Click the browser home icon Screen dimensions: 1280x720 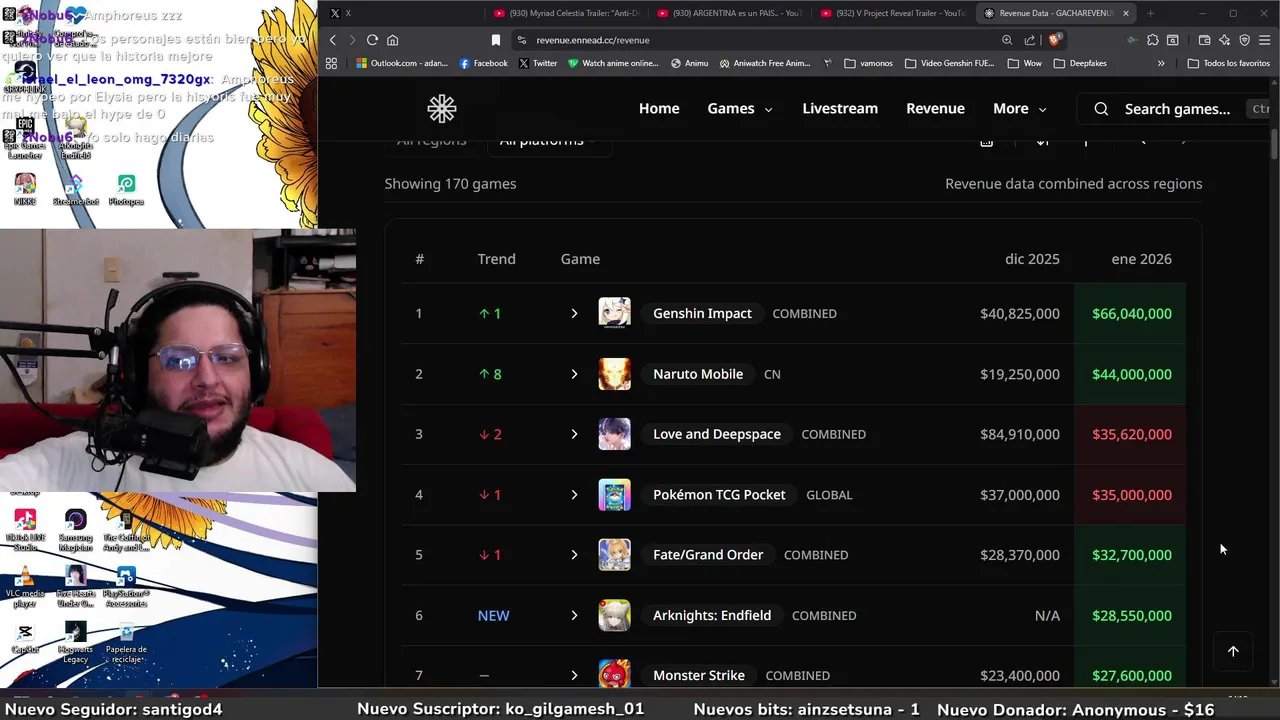392,40
